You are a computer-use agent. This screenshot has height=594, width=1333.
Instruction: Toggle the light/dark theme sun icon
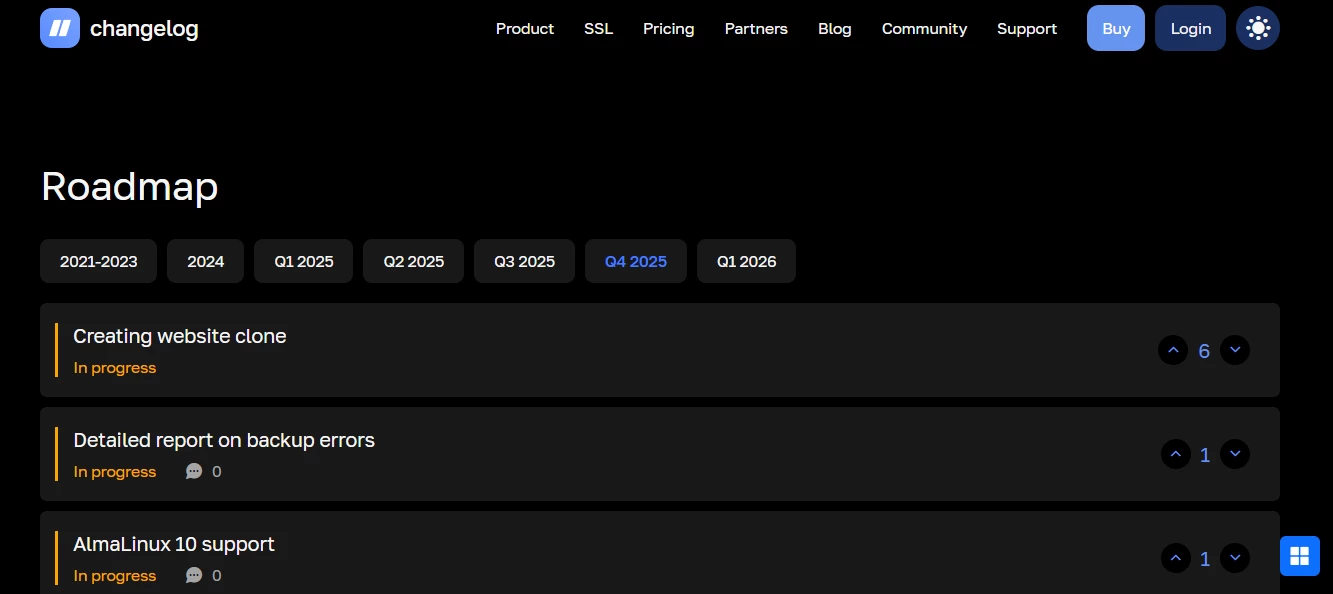tap(1257, 28)
